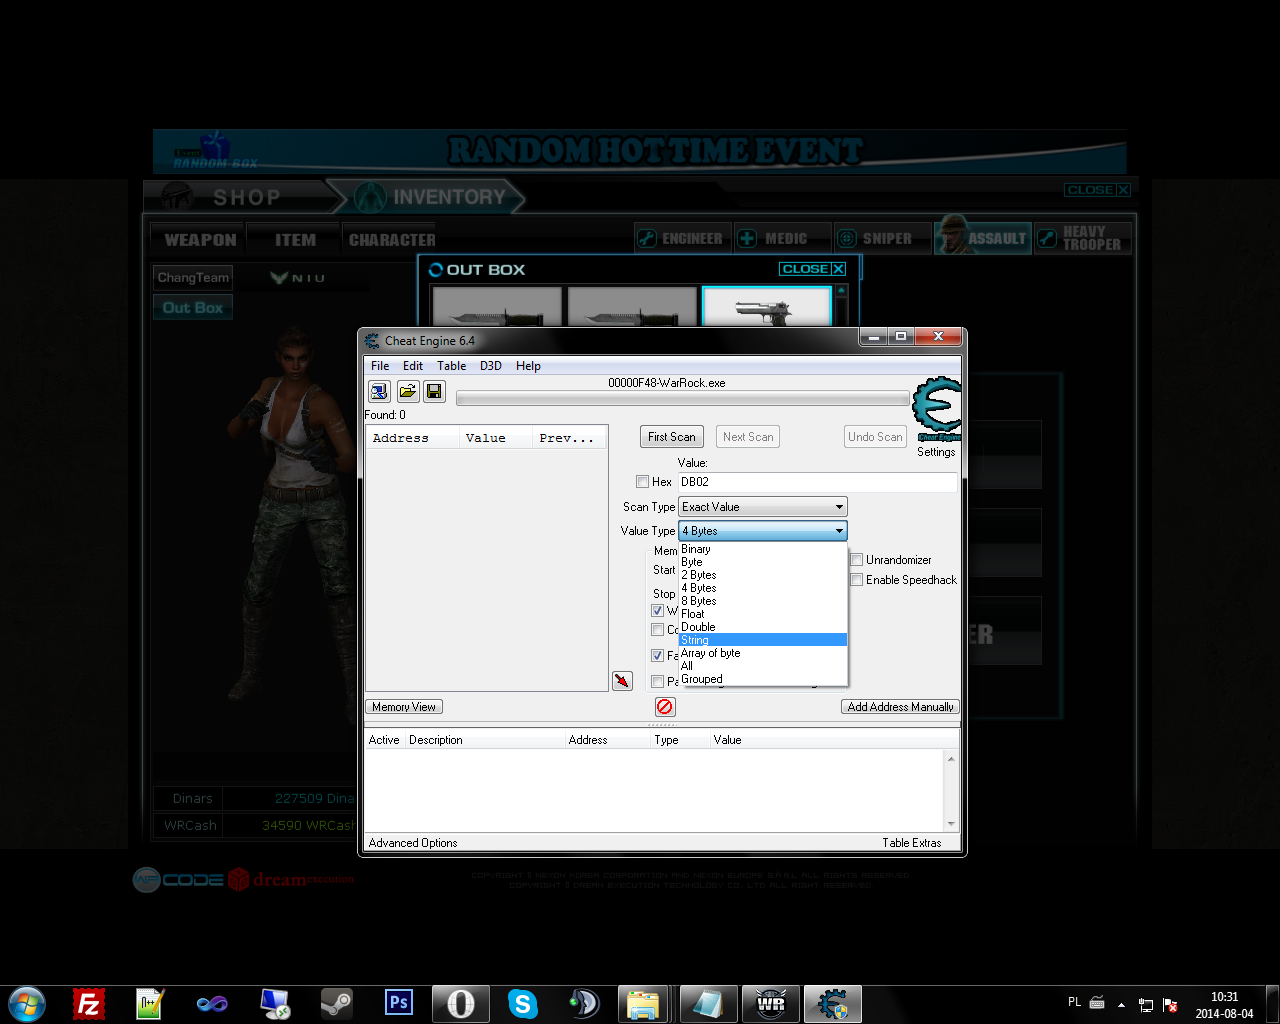Click address list scrollbar down arrow
1280x1024 pixels.
coord(951,823)
